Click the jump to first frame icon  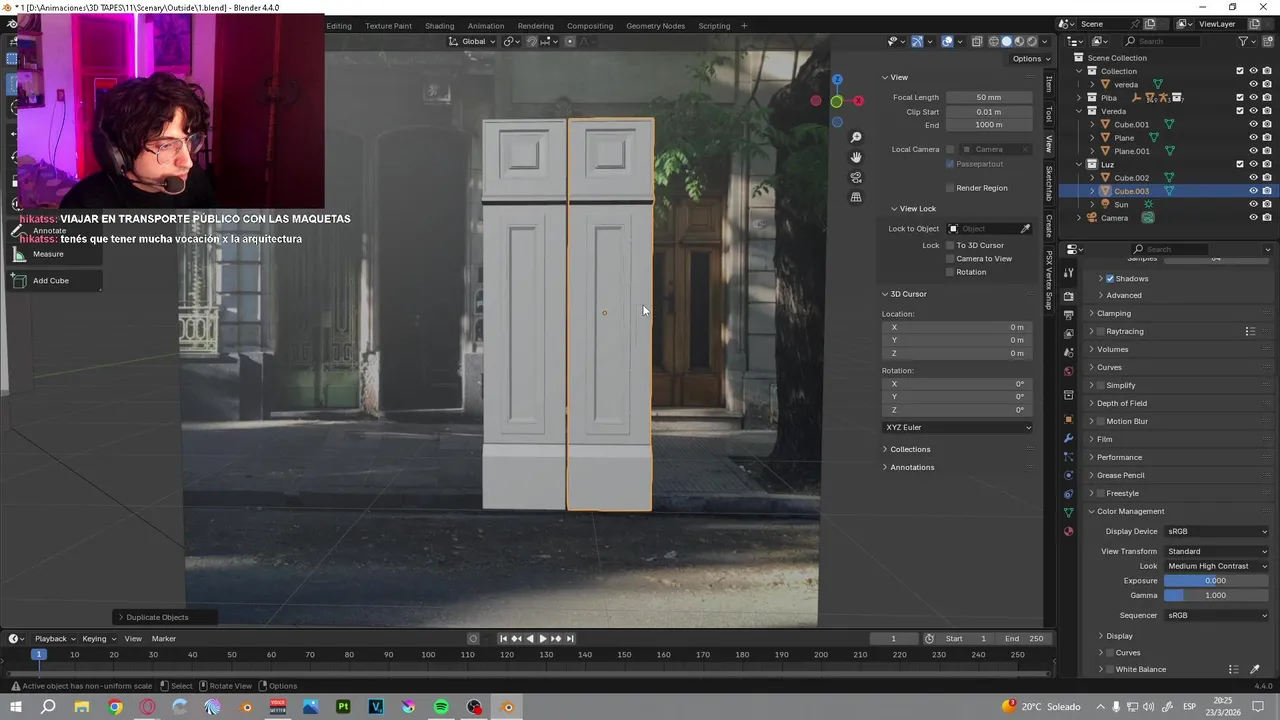[x=503, y=639]
